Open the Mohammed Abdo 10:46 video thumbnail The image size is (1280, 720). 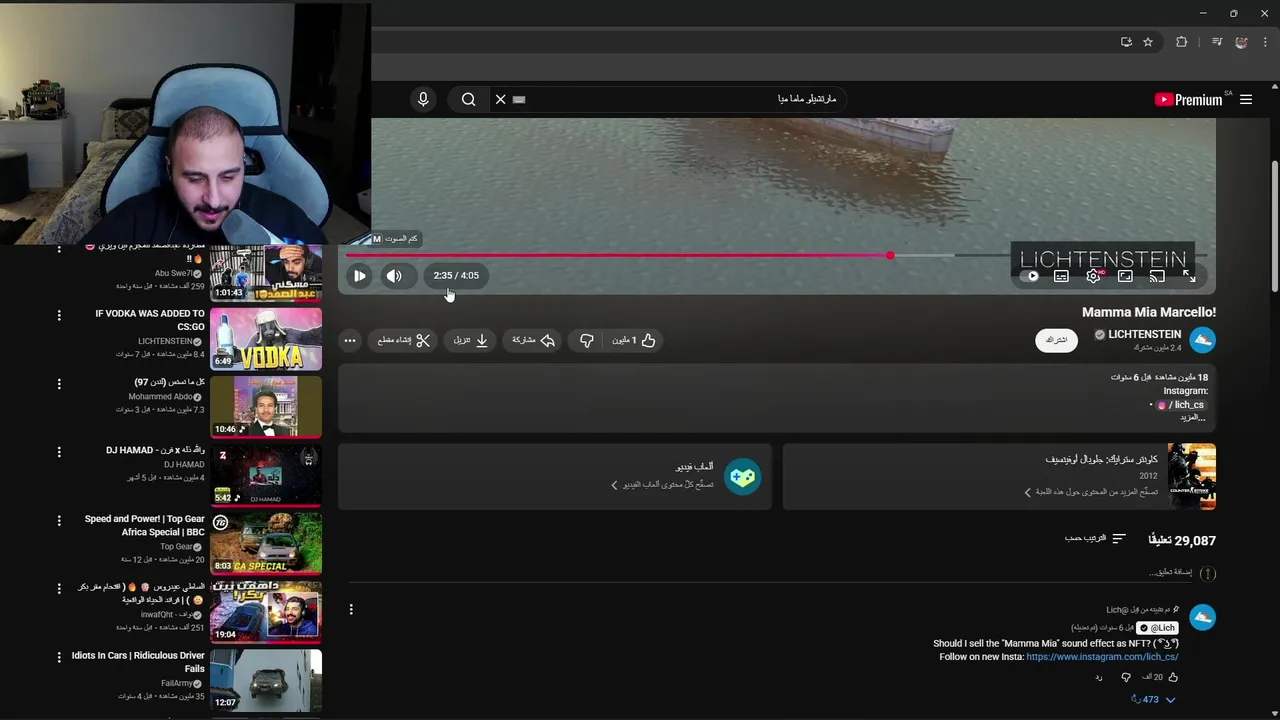tap(266, 407)
